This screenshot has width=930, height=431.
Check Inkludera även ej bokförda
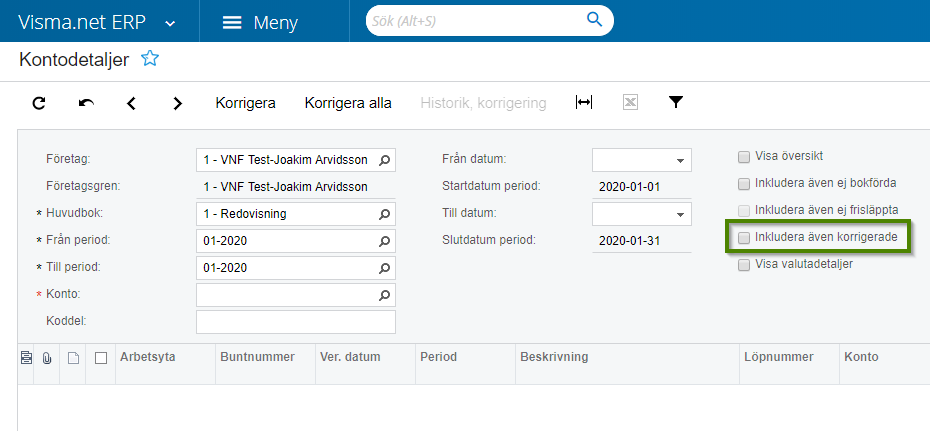tap(744, 184)
